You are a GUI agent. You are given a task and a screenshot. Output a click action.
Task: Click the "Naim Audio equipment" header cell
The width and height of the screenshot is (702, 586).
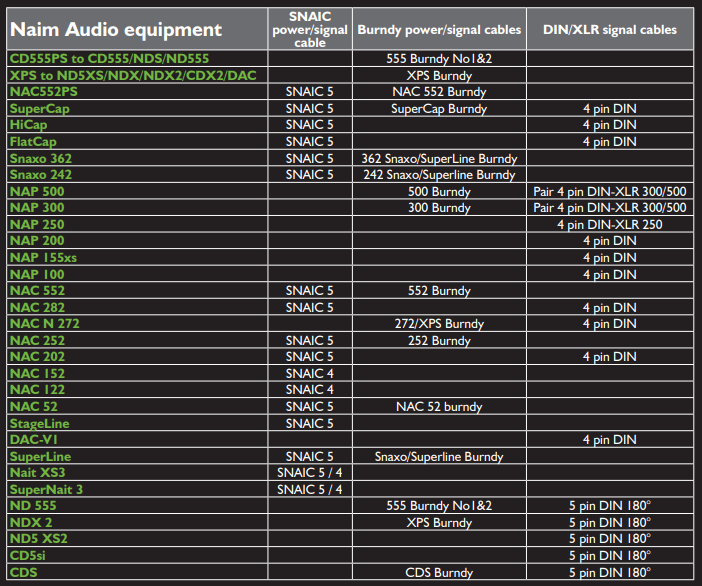pos(115,29)
